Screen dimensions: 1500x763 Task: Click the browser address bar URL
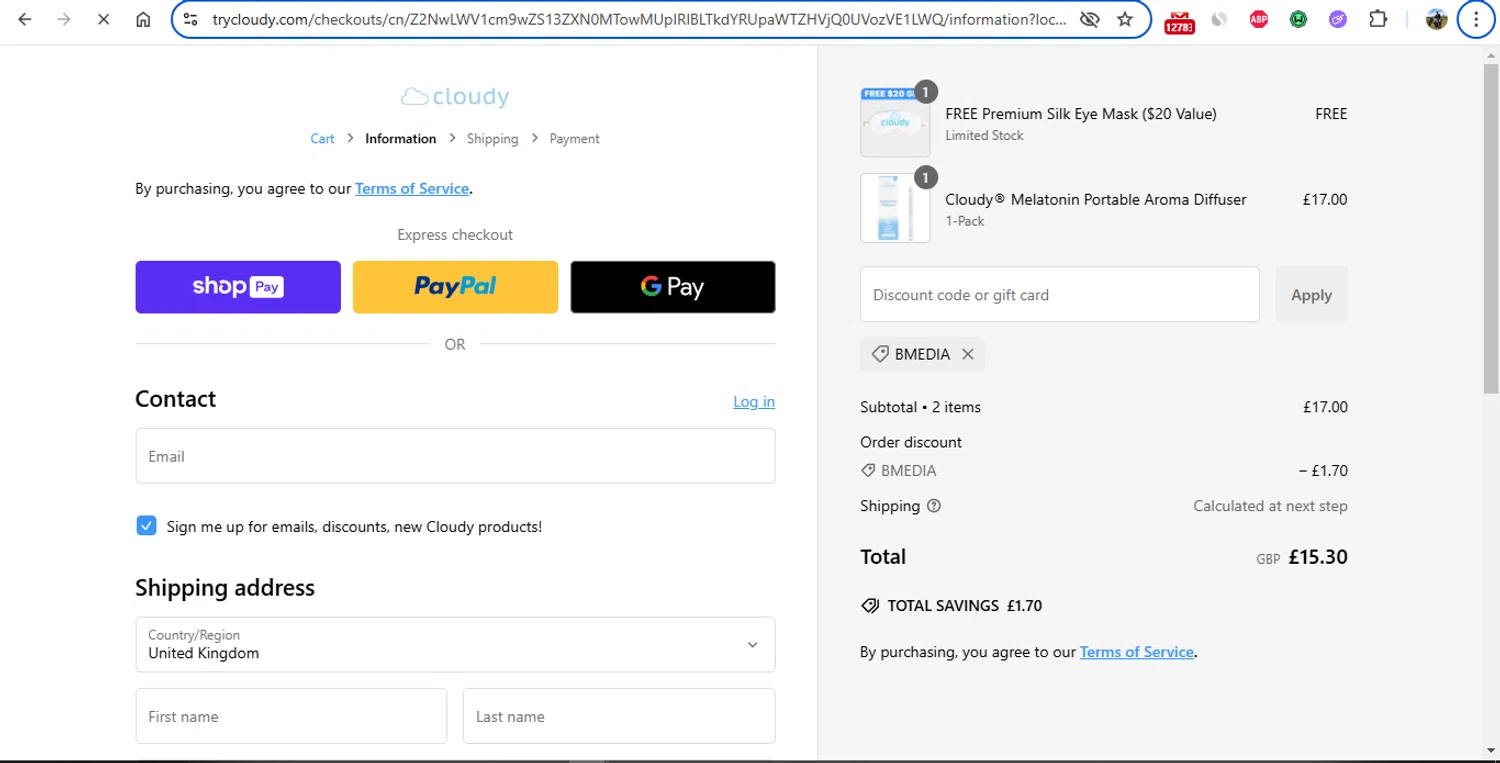639,19
